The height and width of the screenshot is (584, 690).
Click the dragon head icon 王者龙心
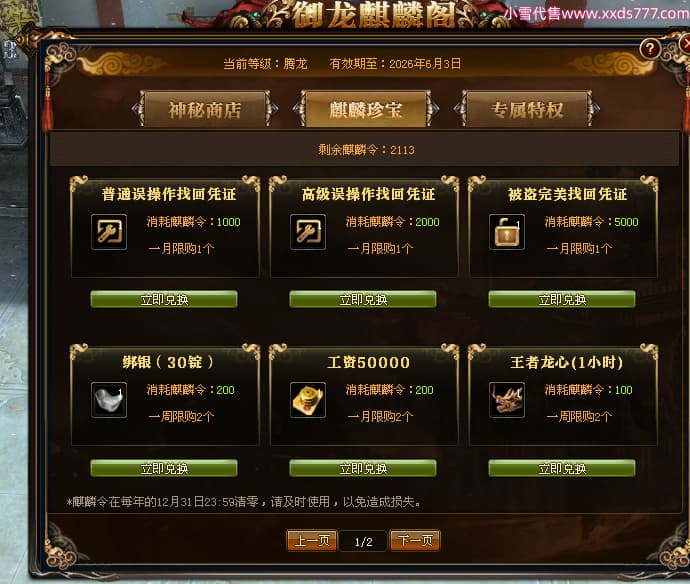pos(507,400)
